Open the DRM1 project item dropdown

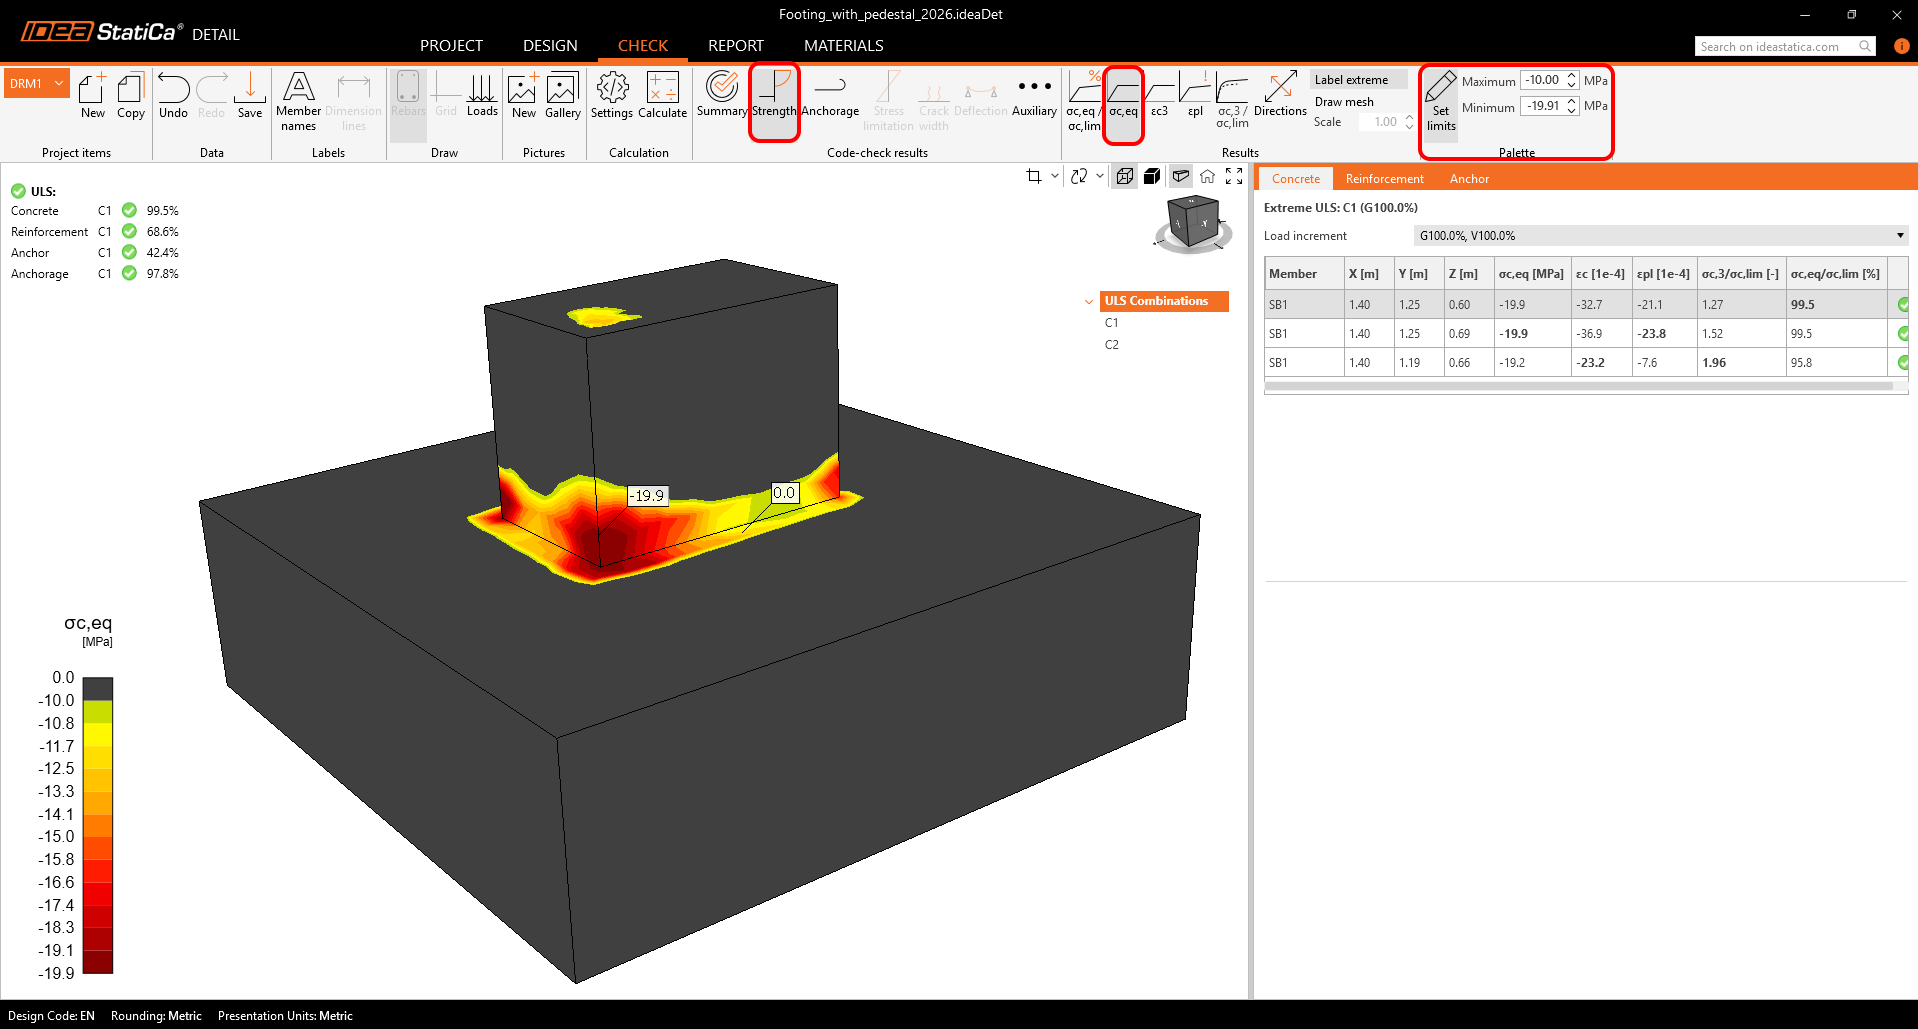(59, 84)
